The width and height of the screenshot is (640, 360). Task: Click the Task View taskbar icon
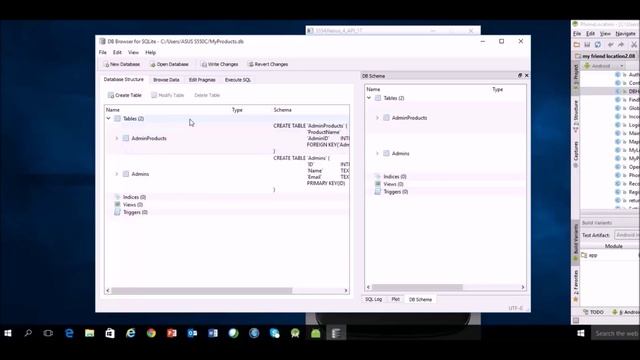(48, 333)
